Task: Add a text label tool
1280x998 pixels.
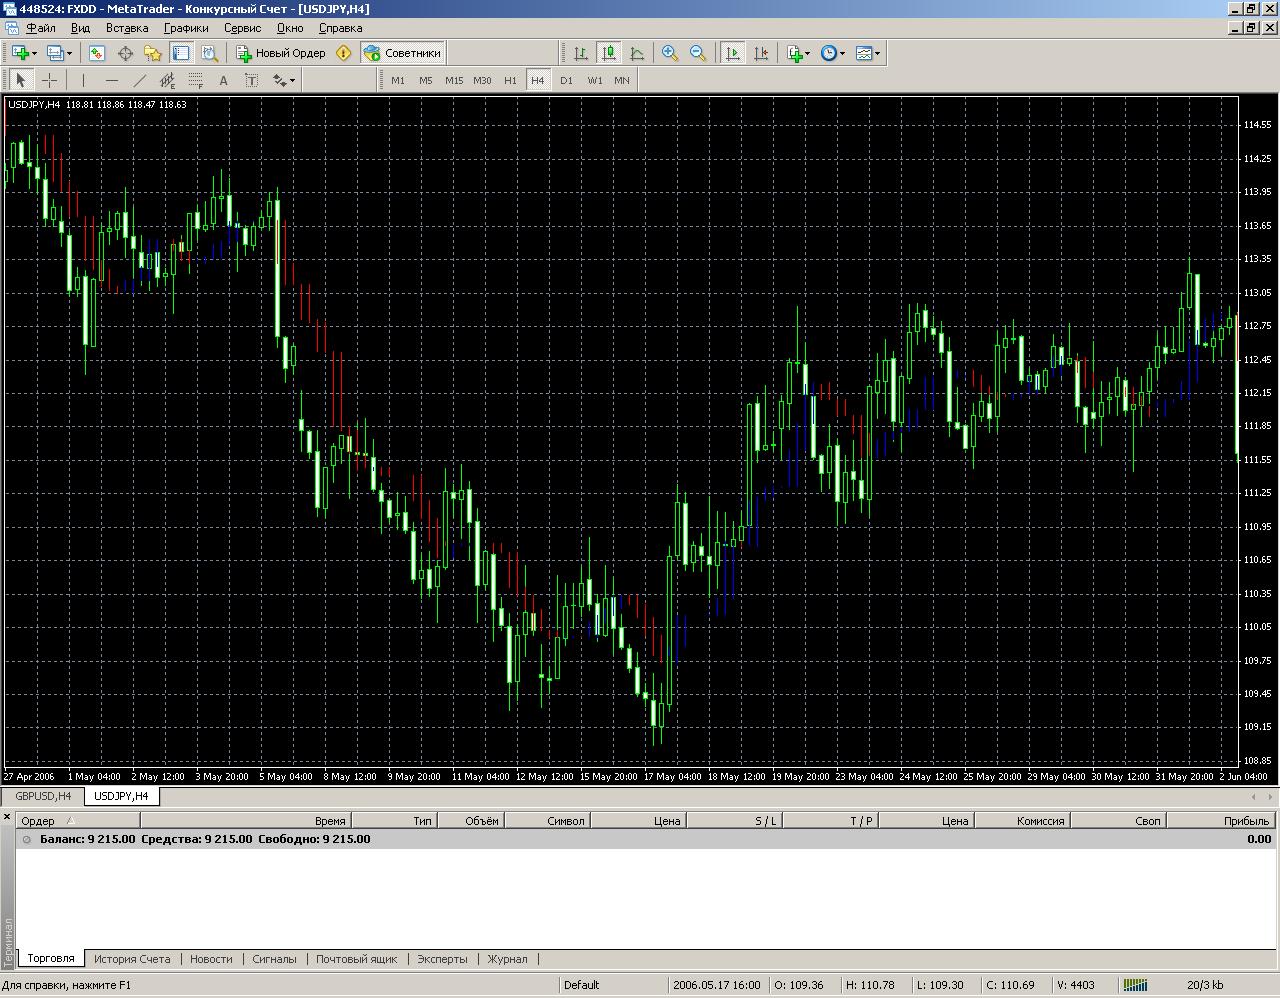Action: [223, 80]
